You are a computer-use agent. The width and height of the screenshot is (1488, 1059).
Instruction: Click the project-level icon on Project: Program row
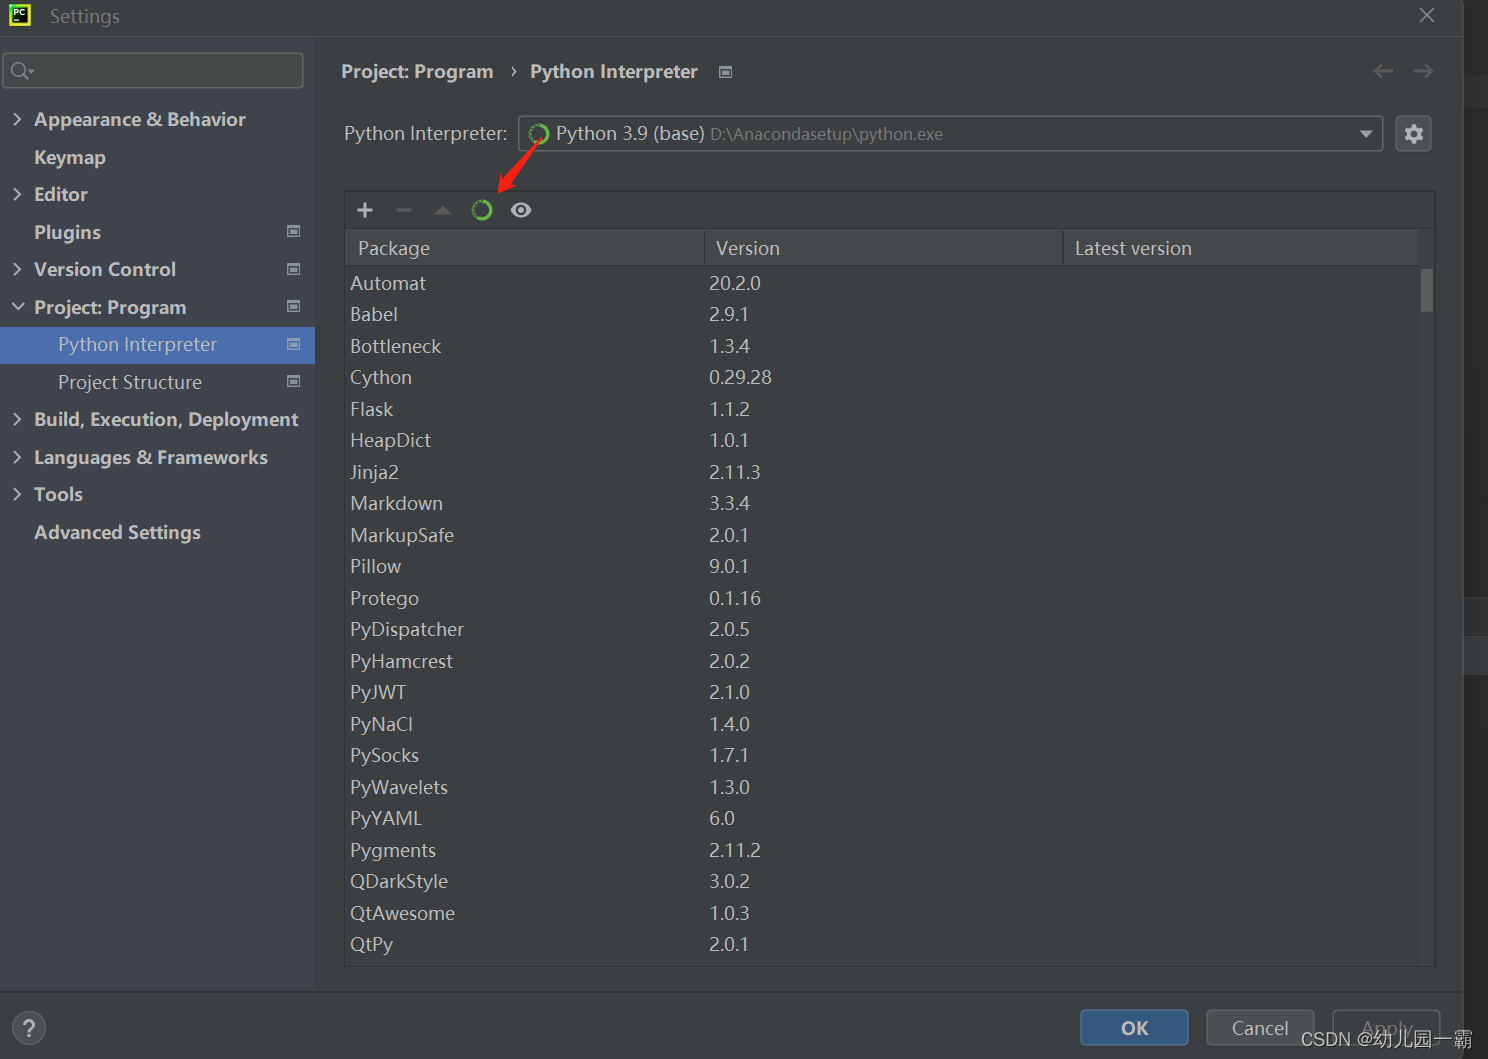[x=294, y=306]
